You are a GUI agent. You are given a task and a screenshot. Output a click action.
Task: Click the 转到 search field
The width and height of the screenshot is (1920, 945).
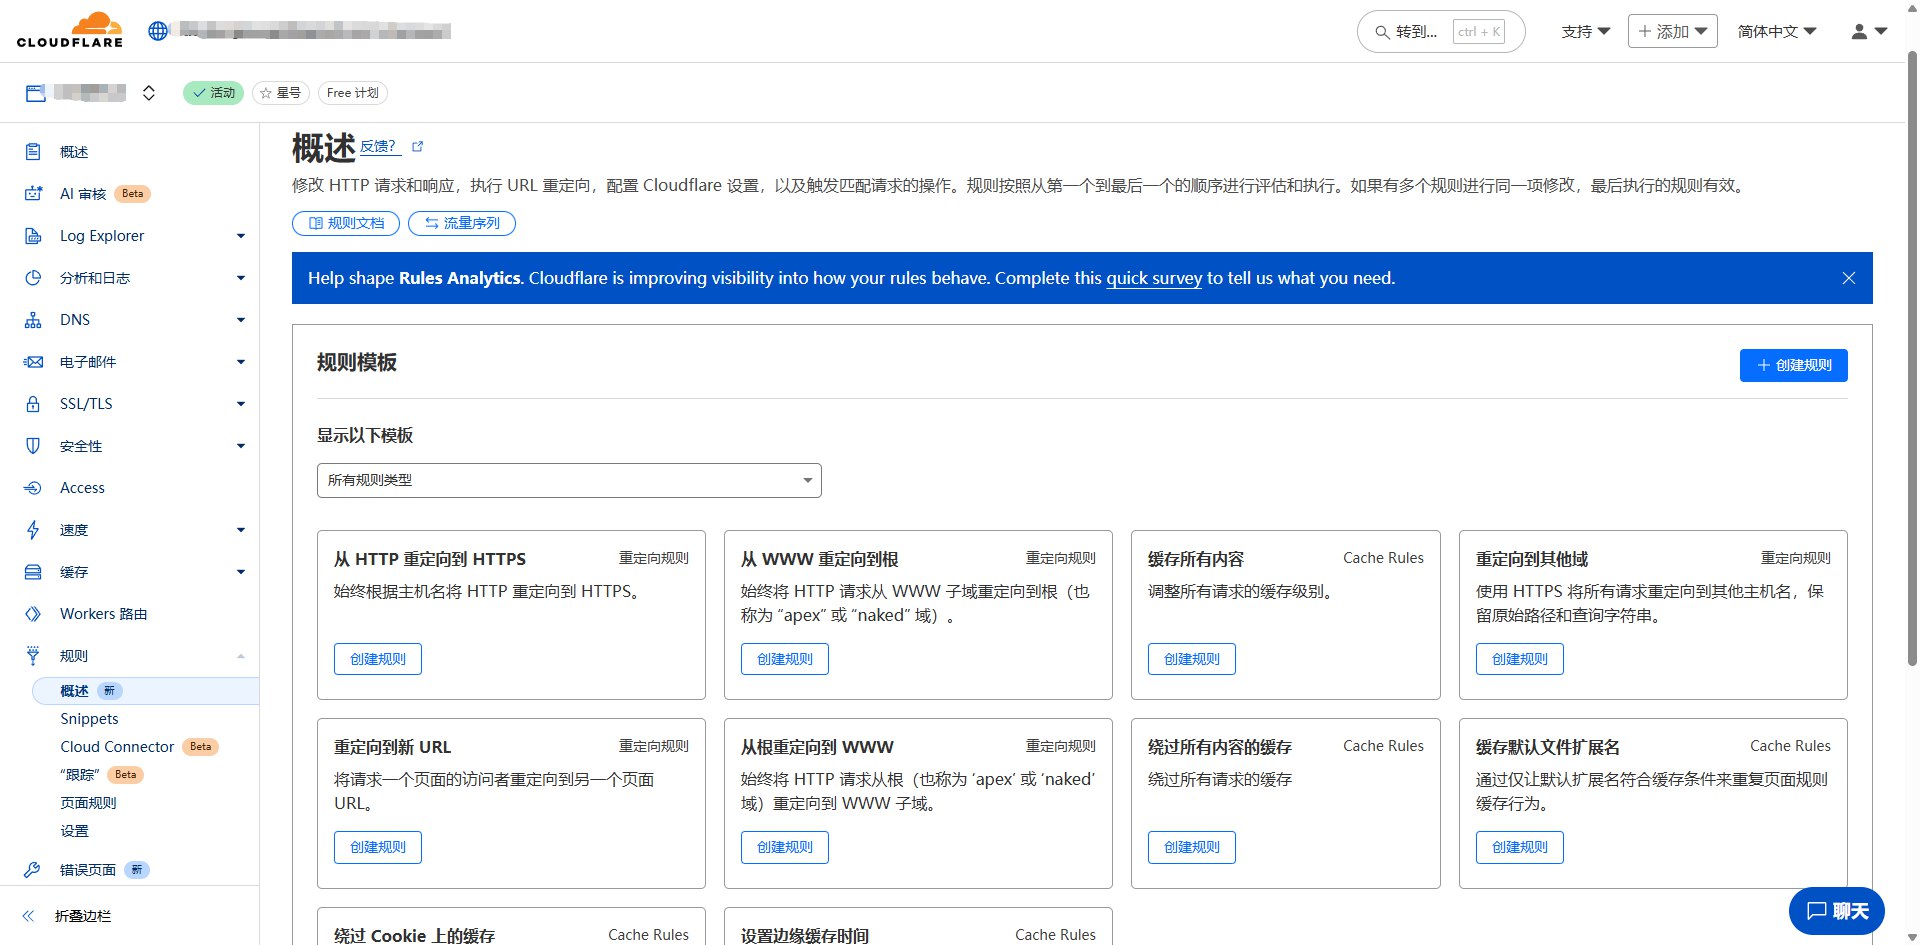tap(1441, 32)
